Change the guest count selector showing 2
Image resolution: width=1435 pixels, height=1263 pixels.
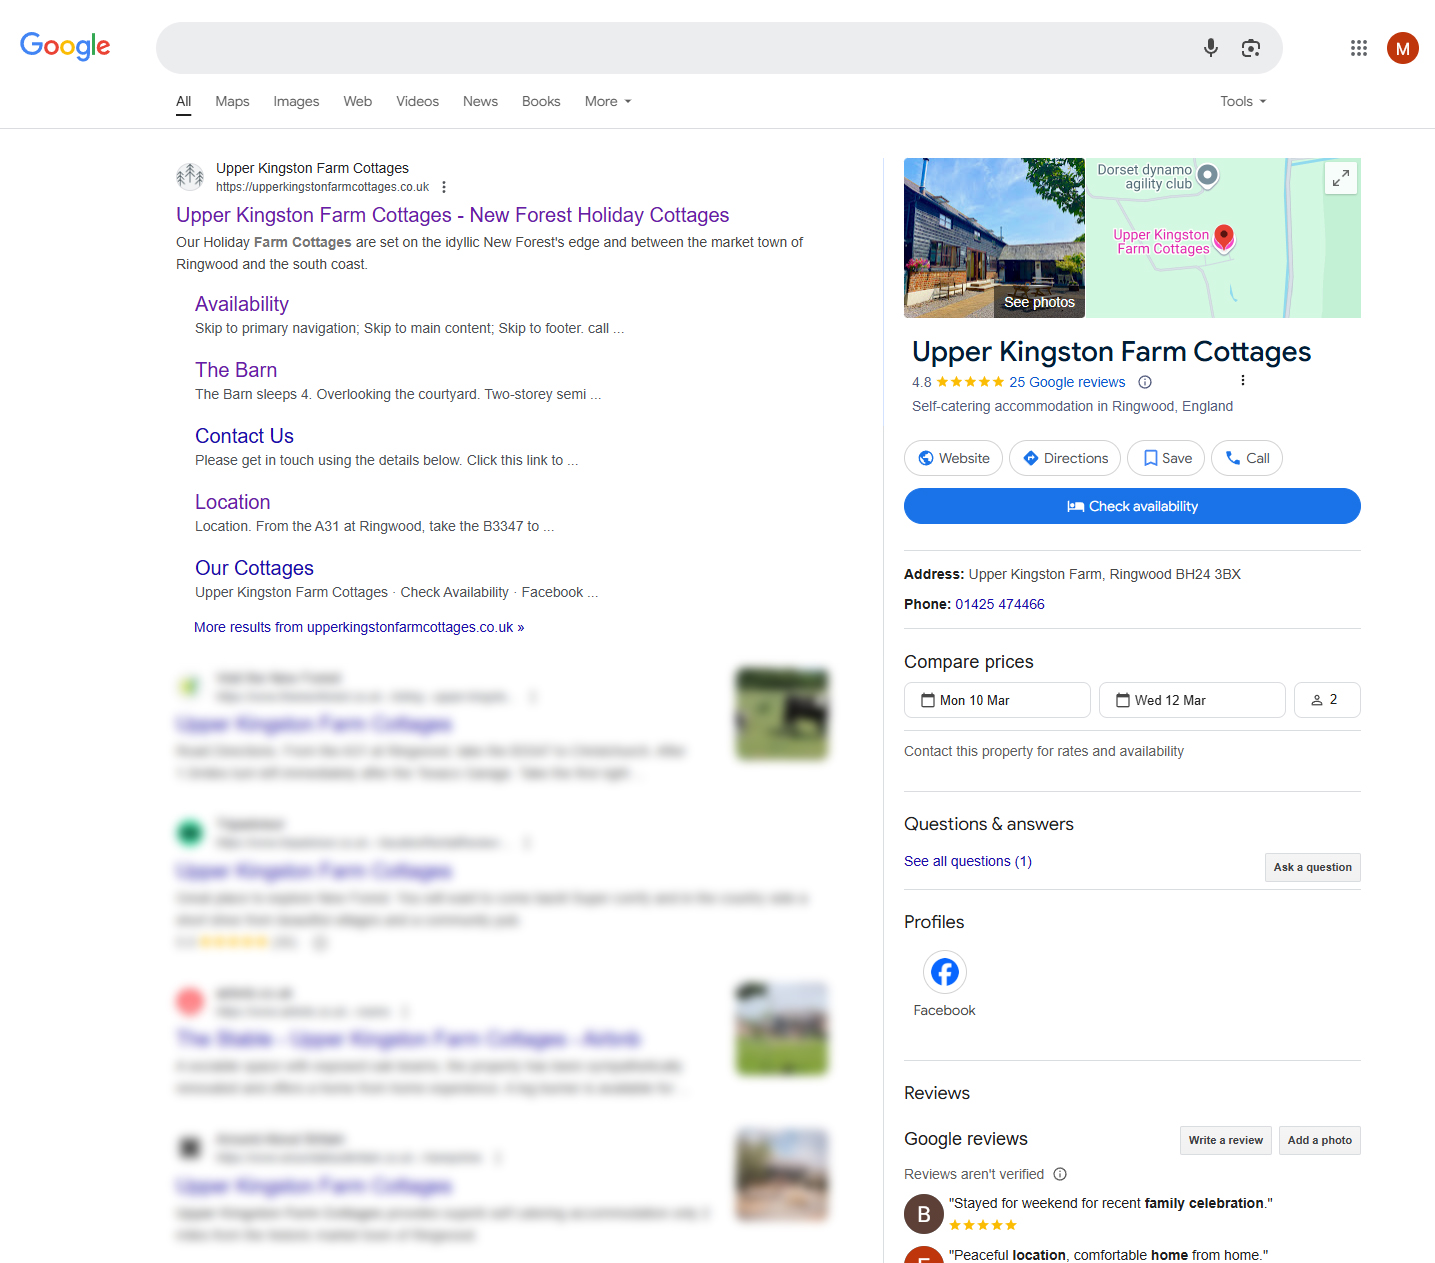tap(1327, 700)
